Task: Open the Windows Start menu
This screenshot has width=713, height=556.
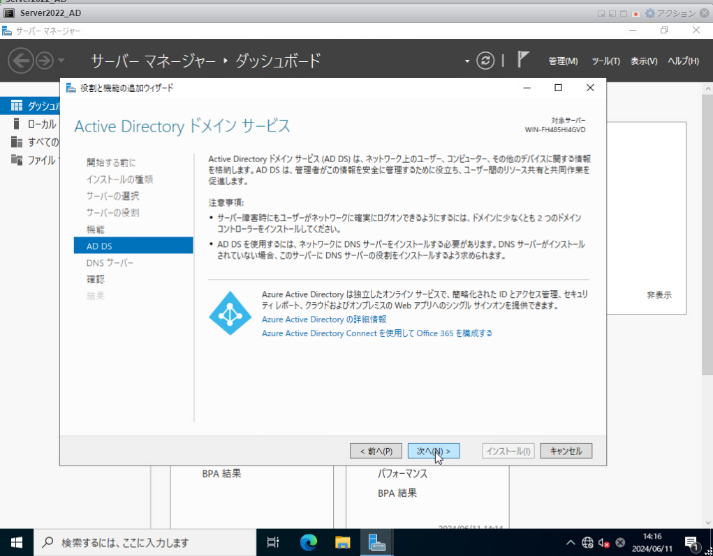Action: (16, 542)
